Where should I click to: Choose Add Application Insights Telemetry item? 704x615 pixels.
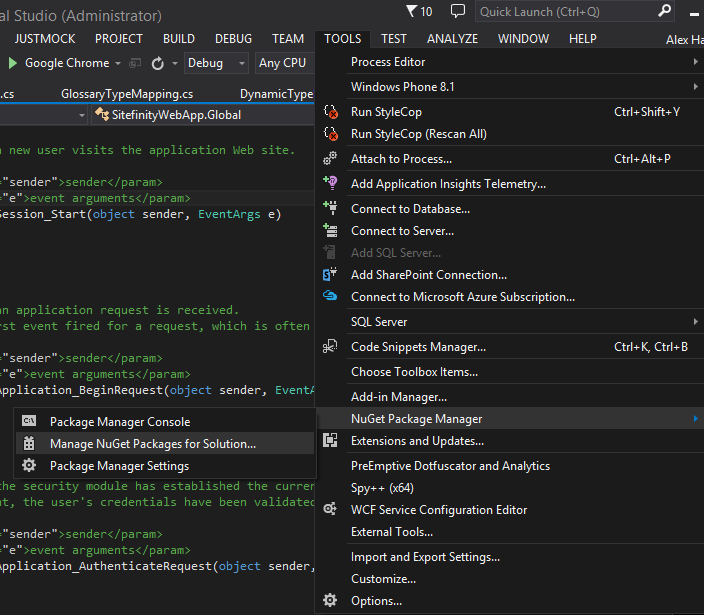(x=510, y=184)
